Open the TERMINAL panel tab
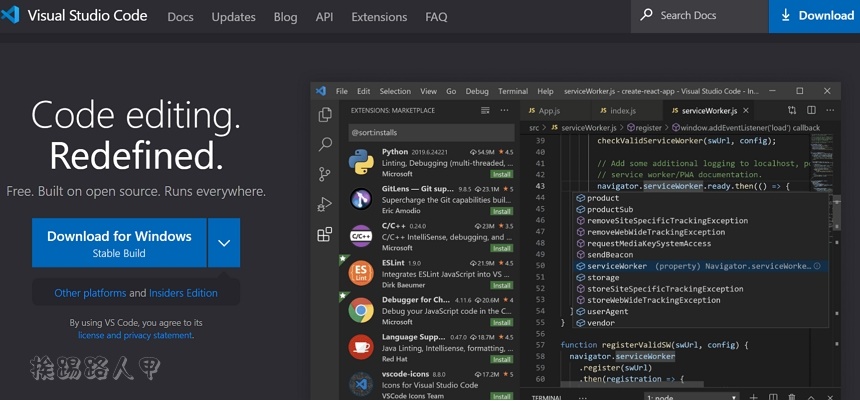 tap(546, 398)
